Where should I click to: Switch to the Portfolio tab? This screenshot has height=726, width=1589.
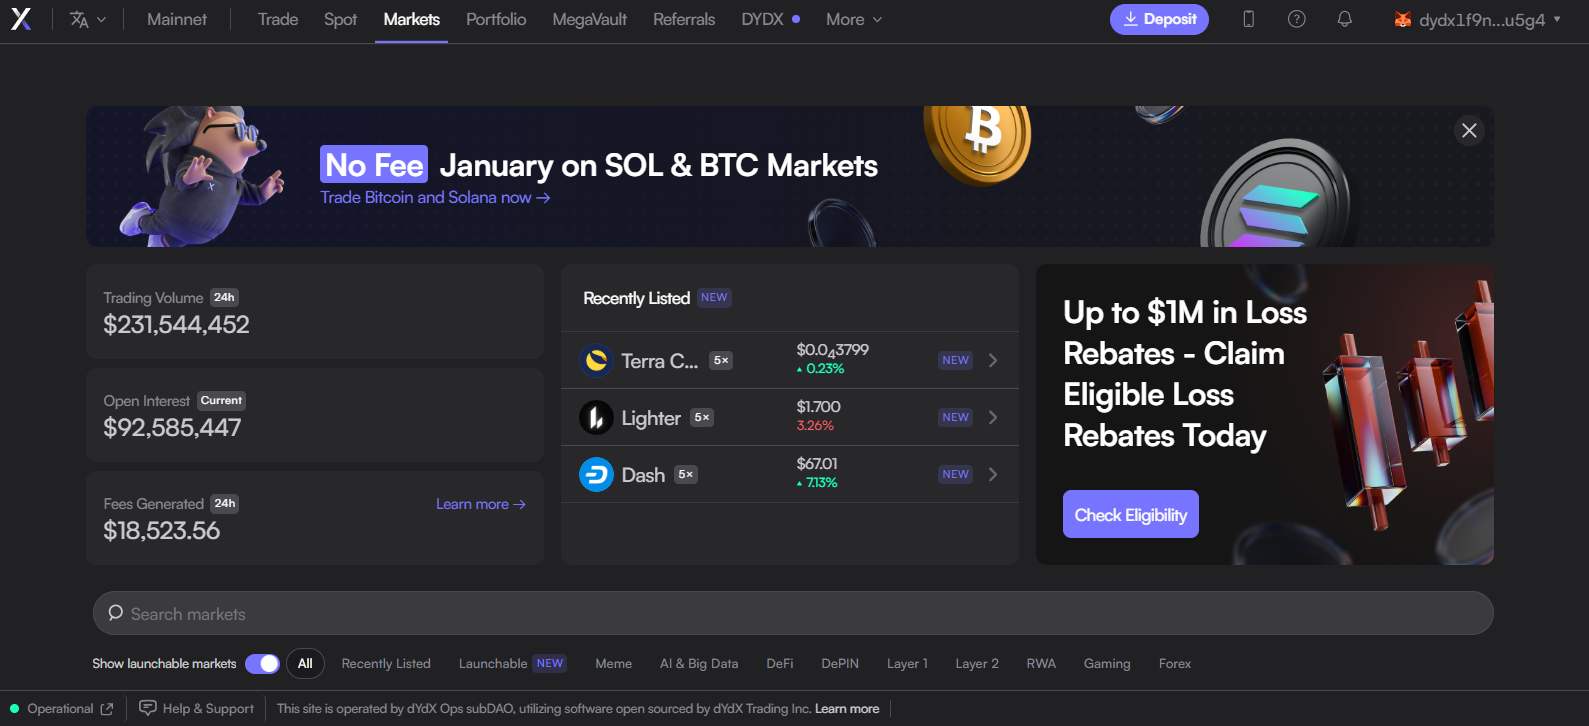point(496,19)
